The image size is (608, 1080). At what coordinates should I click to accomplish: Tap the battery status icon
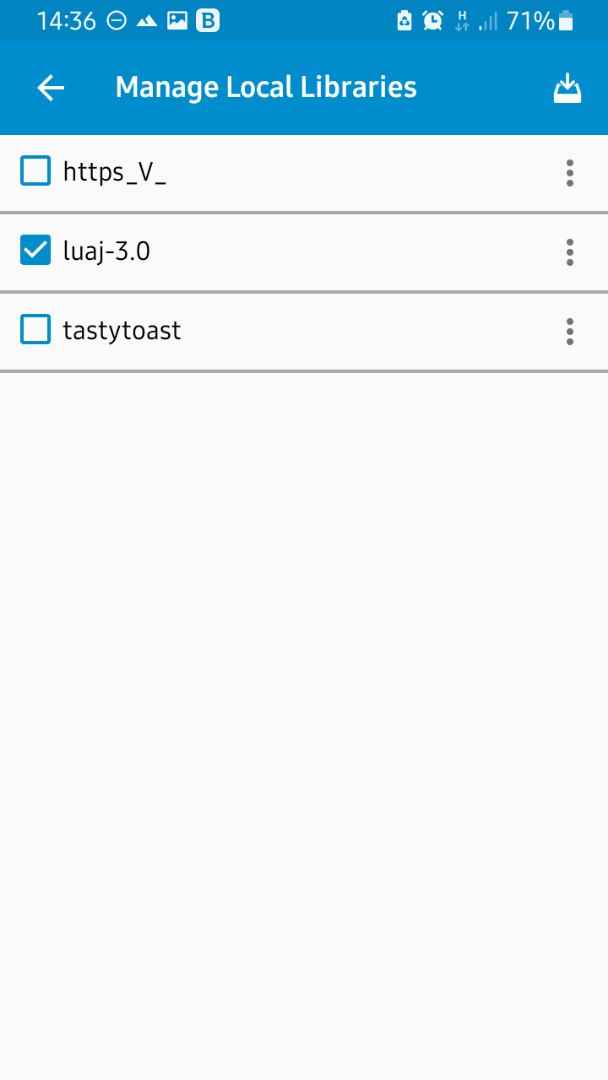(566, 21)
